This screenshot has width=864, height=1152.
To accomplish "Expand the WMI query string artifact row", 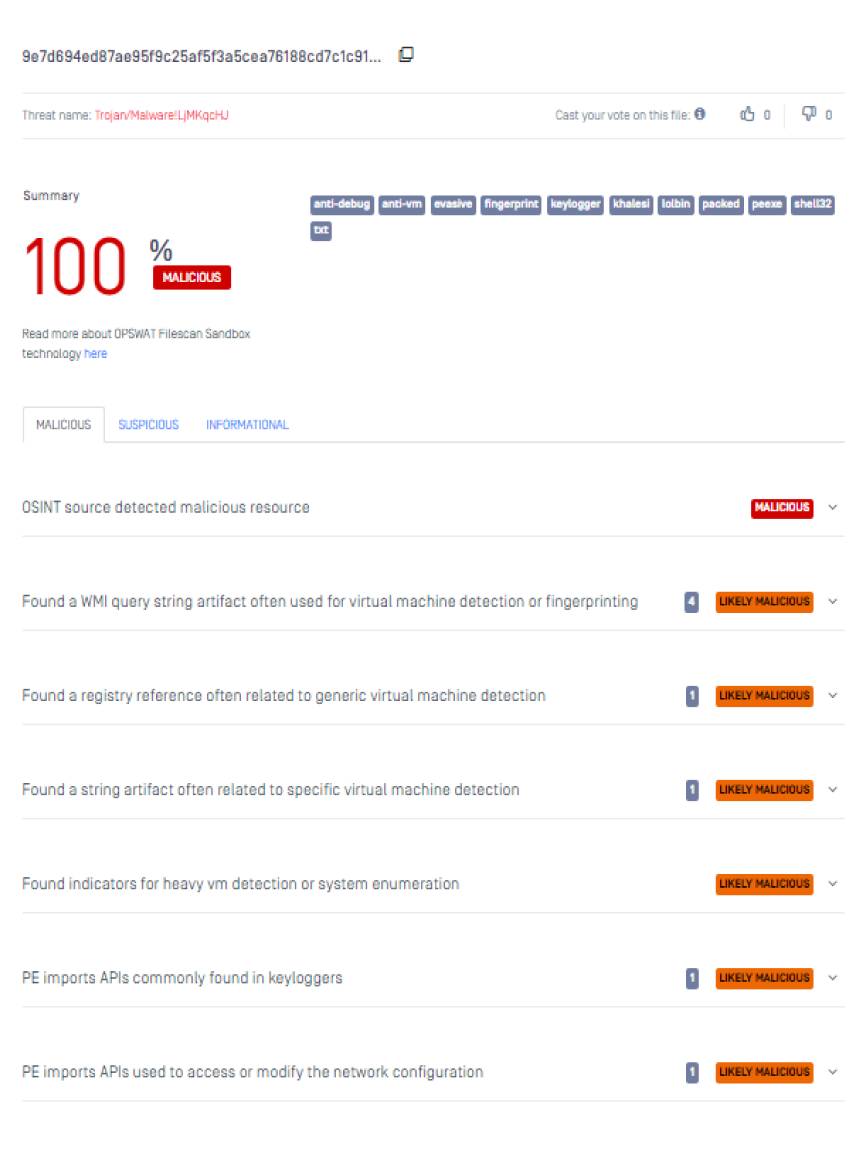I will 833,602.
